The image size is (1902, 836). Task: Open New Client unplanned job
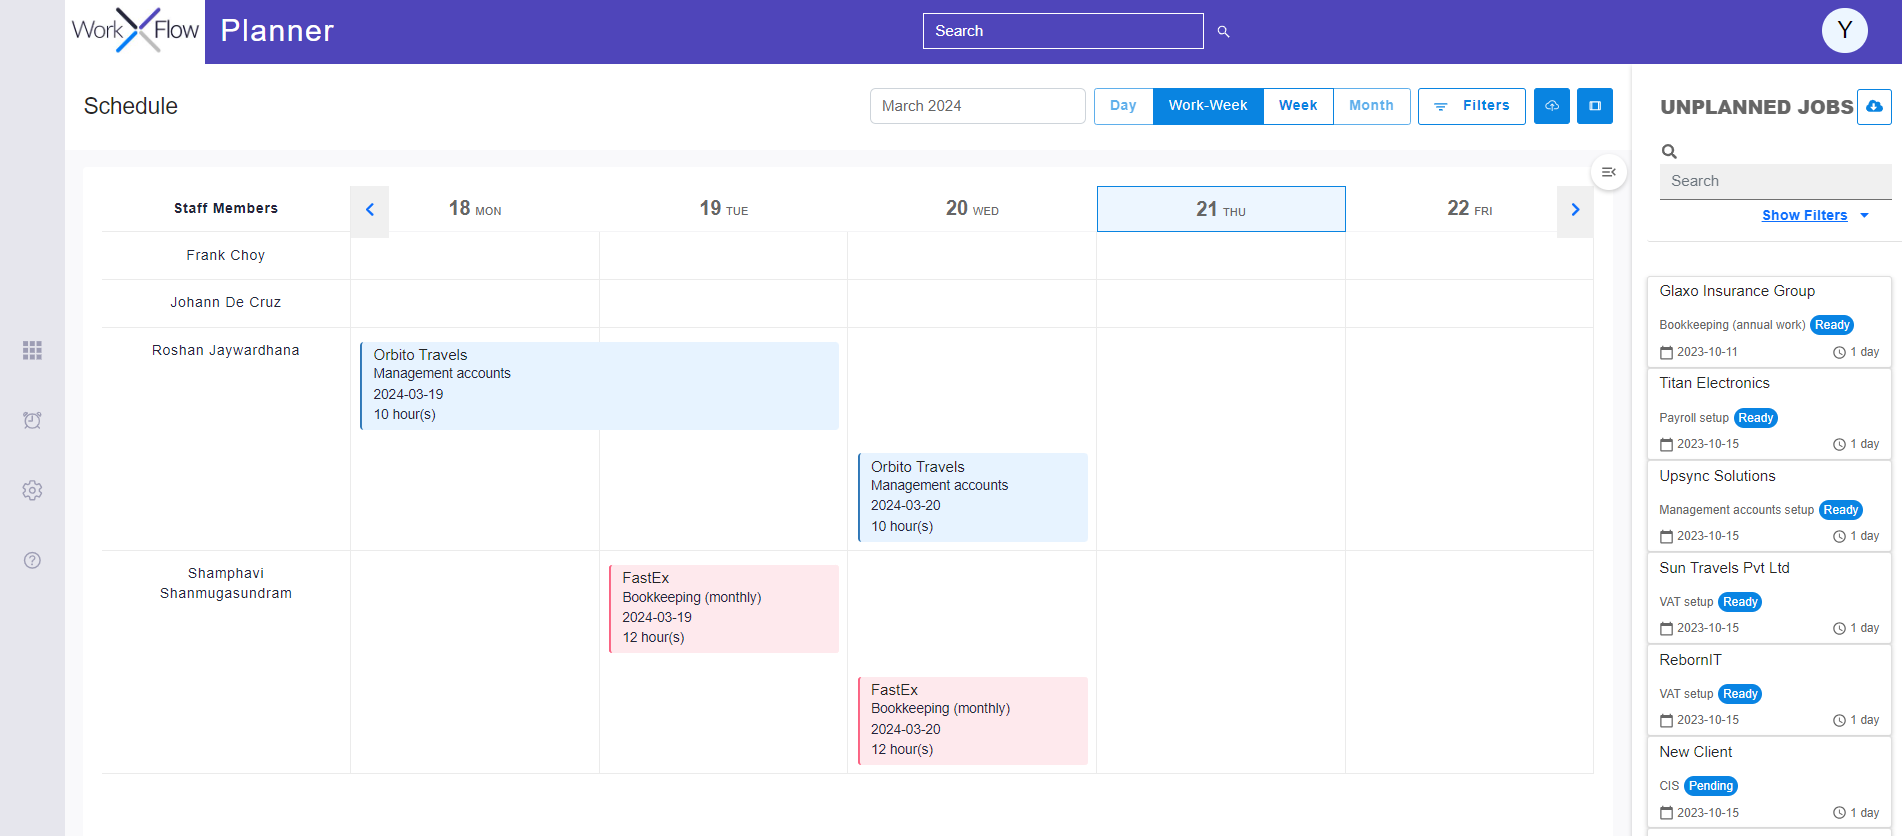pos(1769,782)
